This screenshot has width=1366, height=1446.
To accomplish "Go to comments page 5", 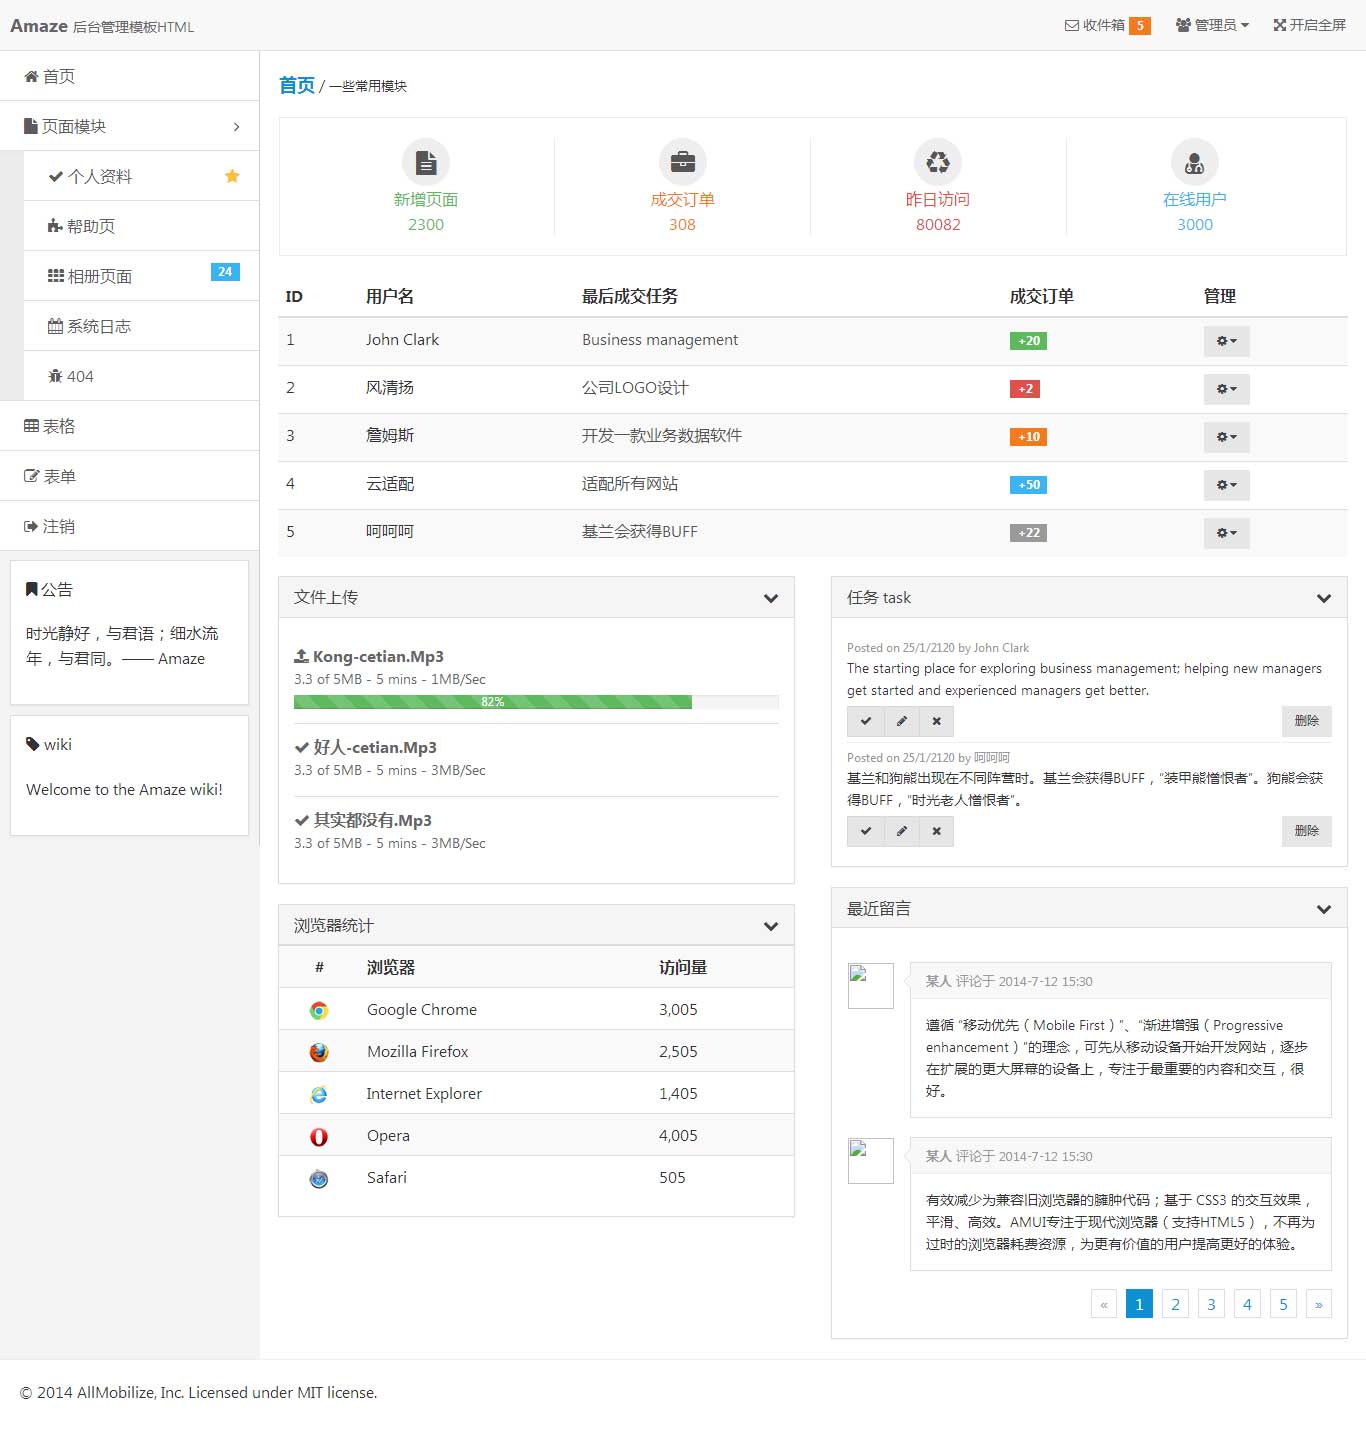I will (1283, 1304).
